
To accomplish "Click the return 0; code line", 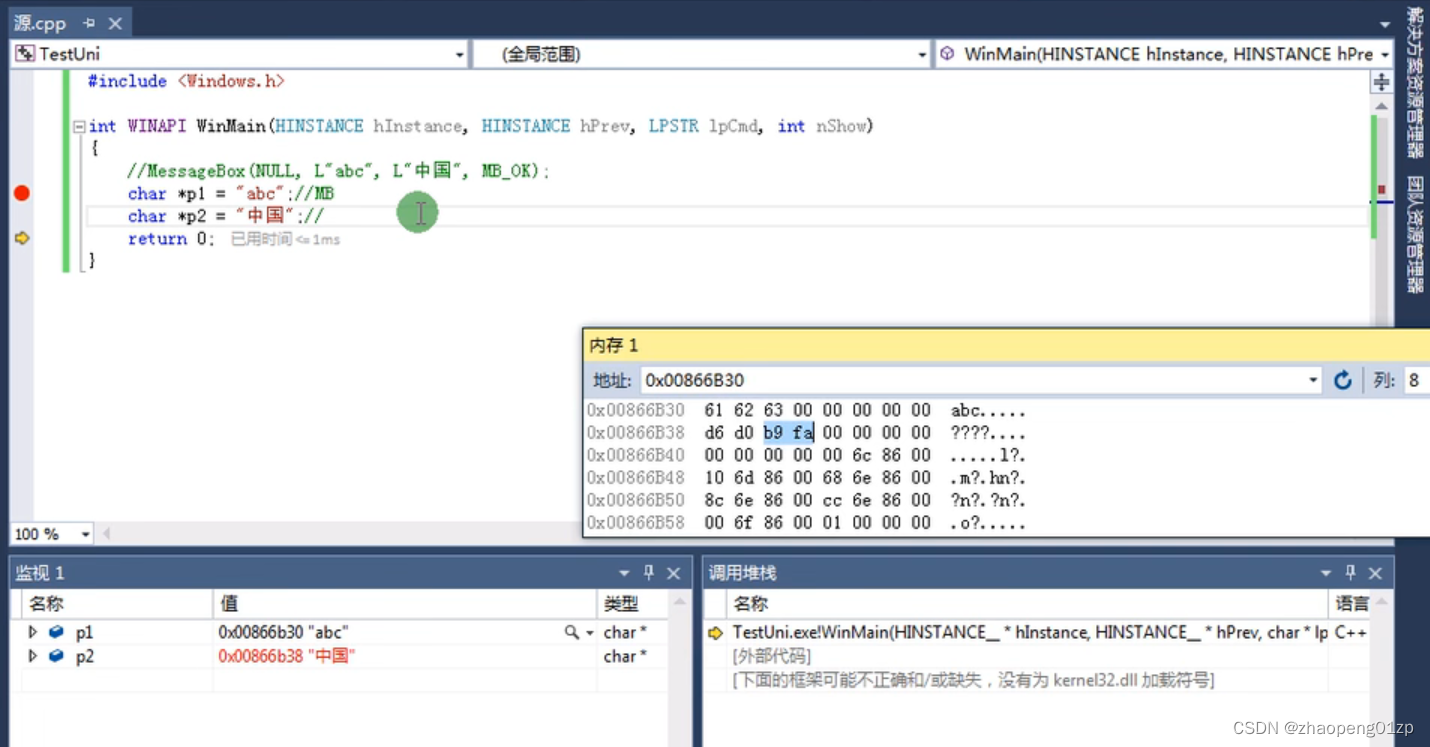I will [171, 239].
